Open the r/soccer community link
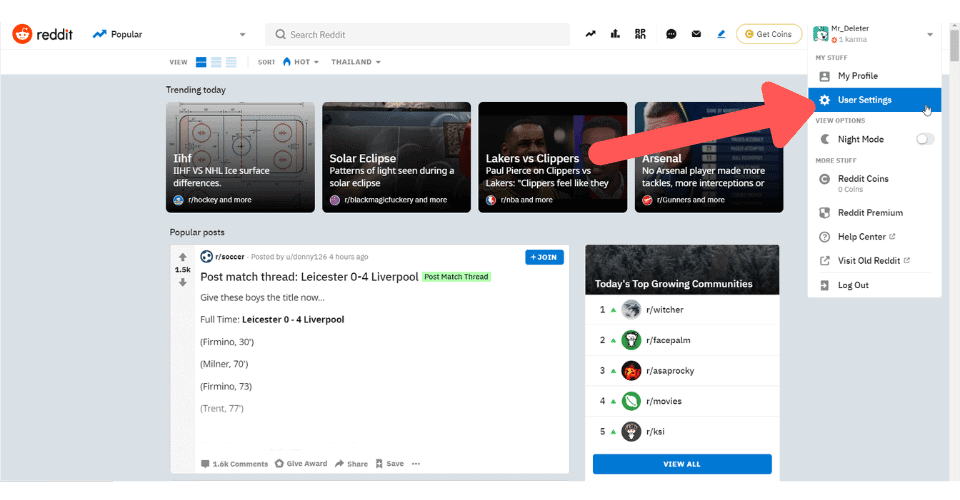Viewport: 960px width, 500px height. click(230, 257)
